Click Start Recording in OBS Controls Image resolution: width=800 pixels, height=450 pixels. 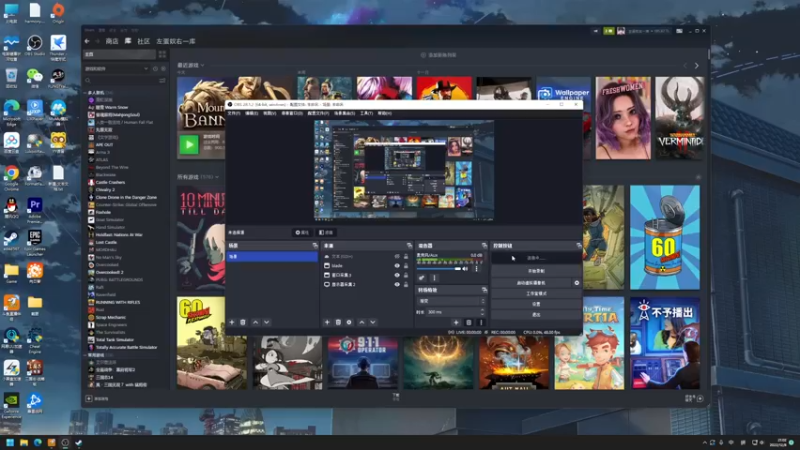[x=536, y=271]
